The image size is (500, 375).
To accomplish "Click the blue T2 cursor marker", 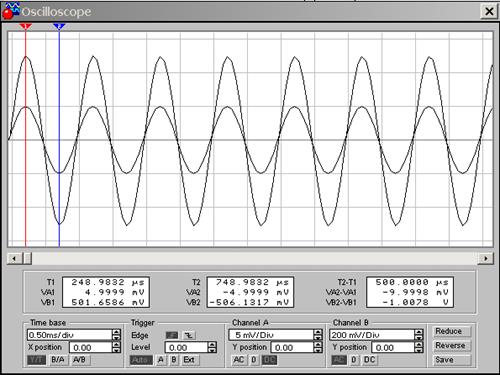I will coord(59,27).
